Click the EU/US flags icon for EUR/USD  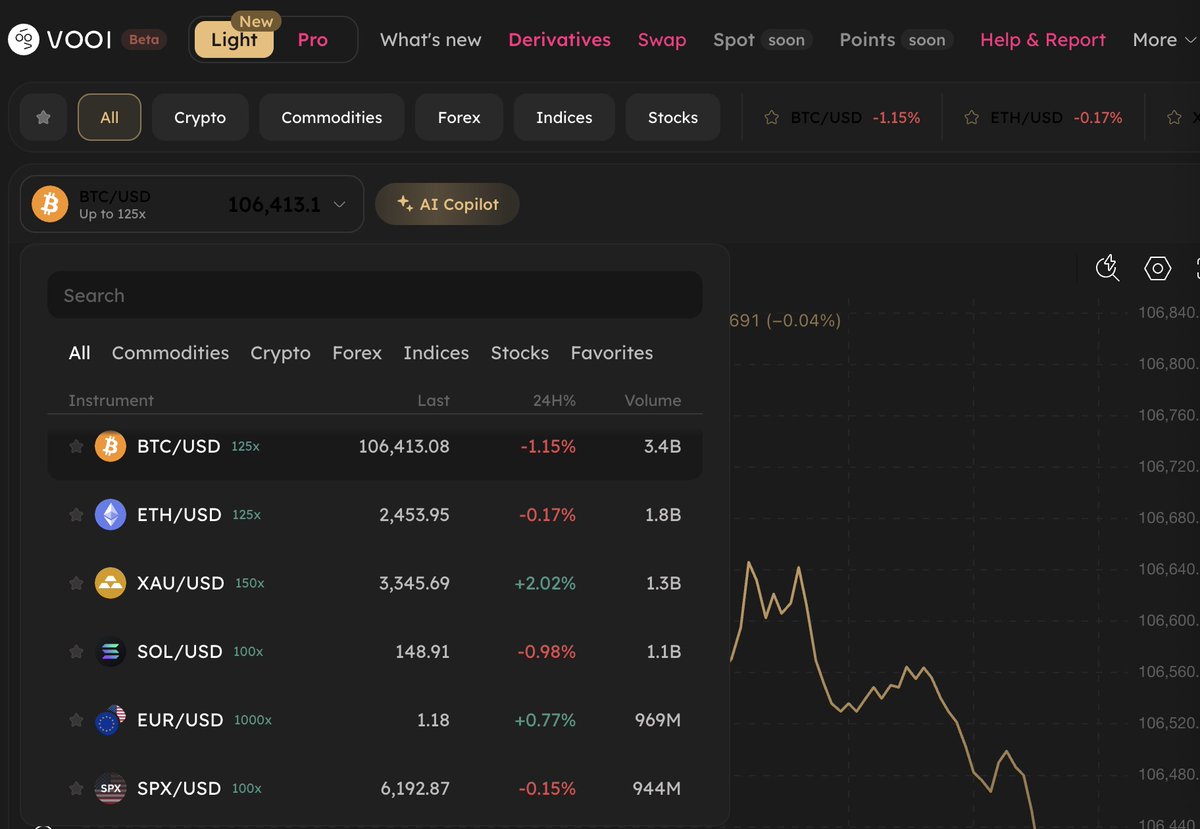point(110,720)
